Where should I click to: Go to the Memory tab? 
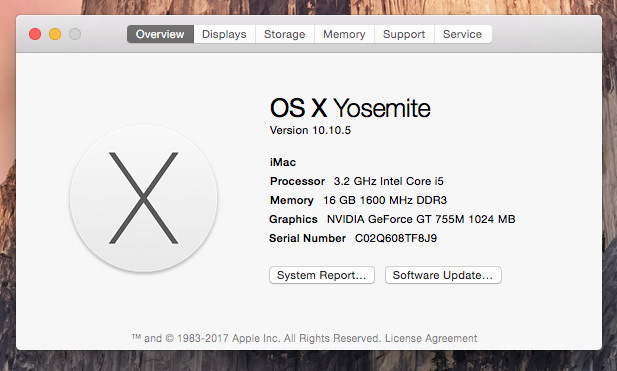click(344, 34)
